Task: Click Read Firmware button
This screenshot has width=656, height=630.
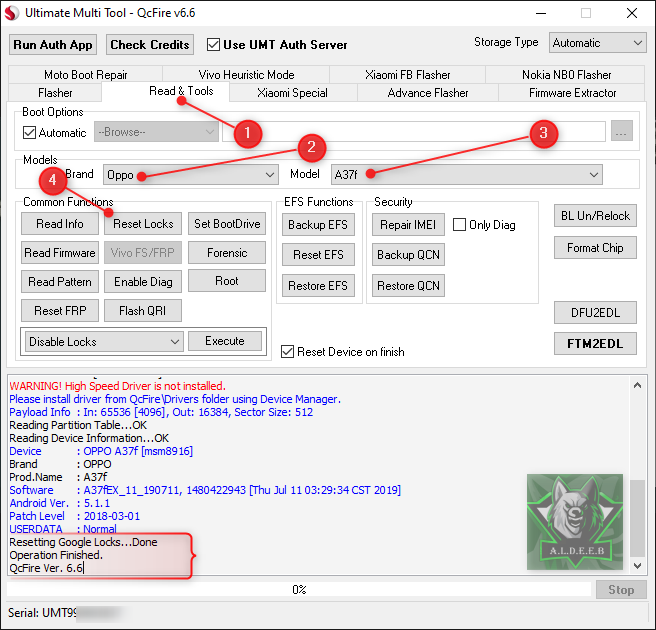Action: click(x=60, y=253)
